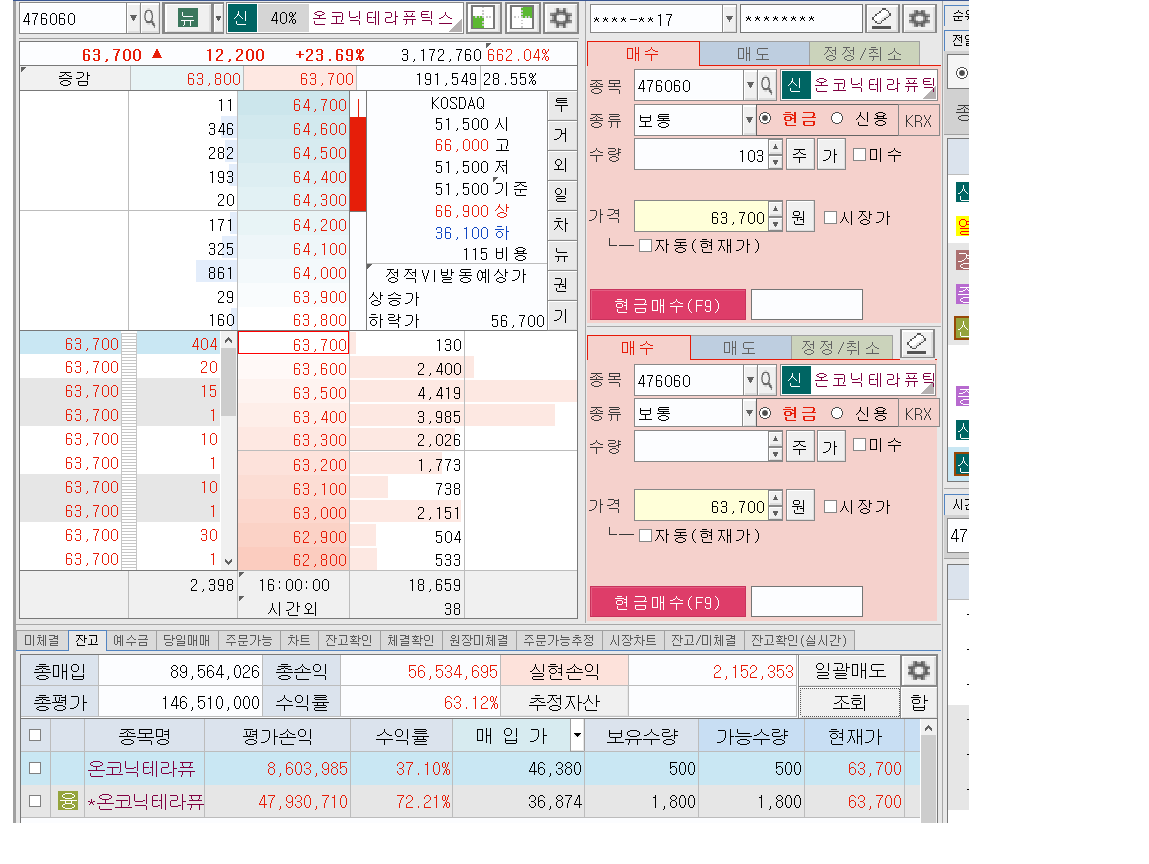Click the 외 side button
The width and height of the screenshot is (1149, 864).
(x=561, y=165)
